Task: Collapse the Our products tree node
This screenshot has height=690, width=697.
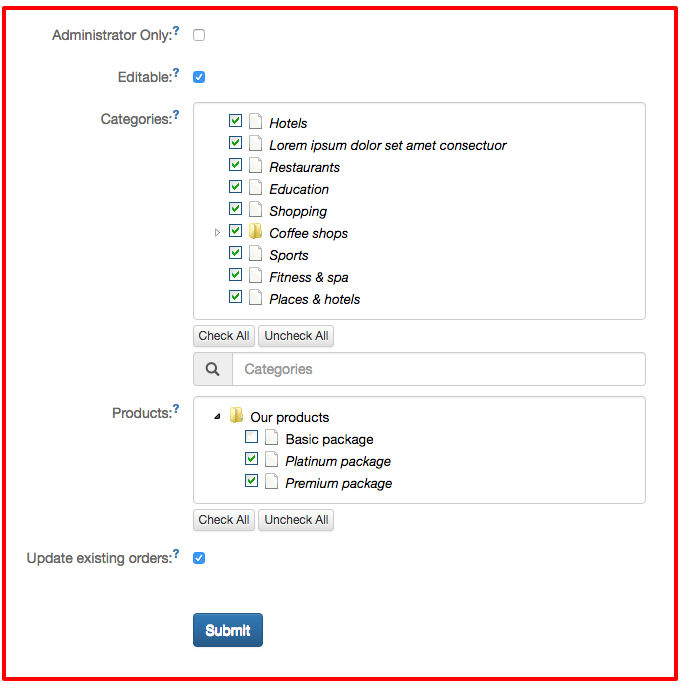Action: pos(218,417)
